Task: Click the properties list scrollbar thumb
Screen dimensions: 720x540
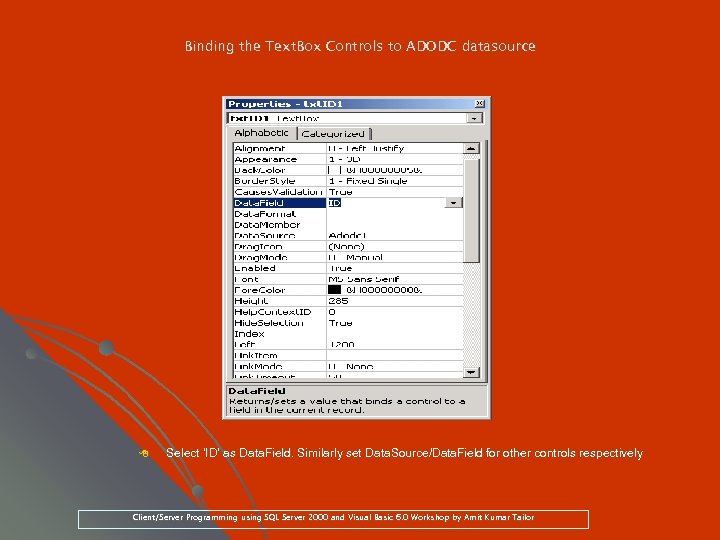Action: click(471, 210)
